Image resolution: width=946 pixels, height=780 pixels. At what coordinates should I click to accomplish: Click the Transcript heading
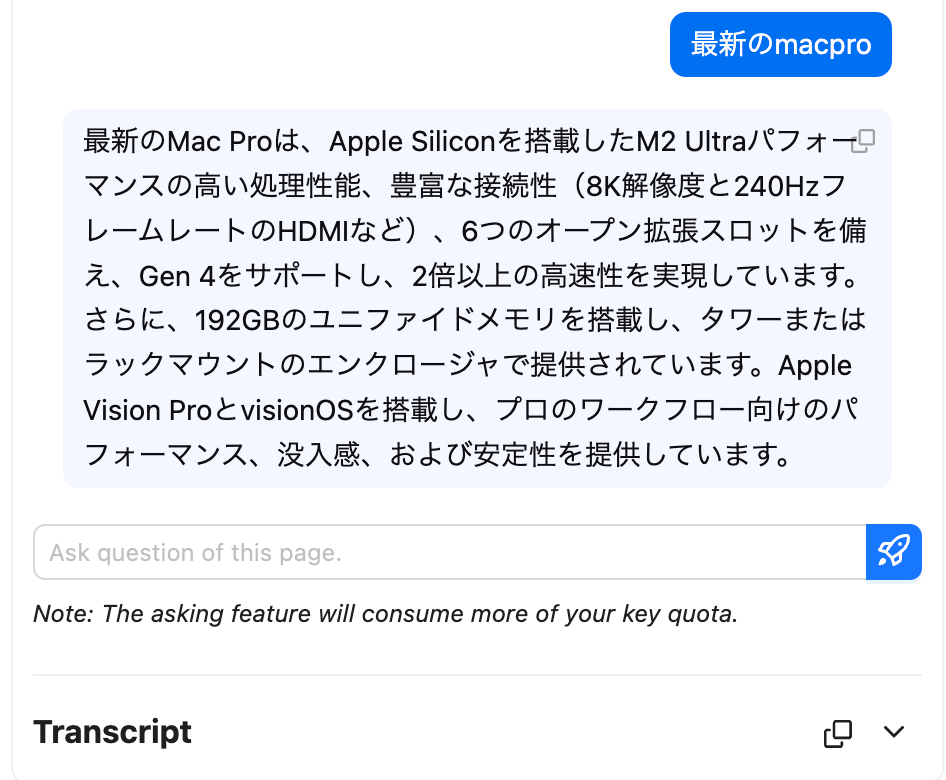[112, 732]
